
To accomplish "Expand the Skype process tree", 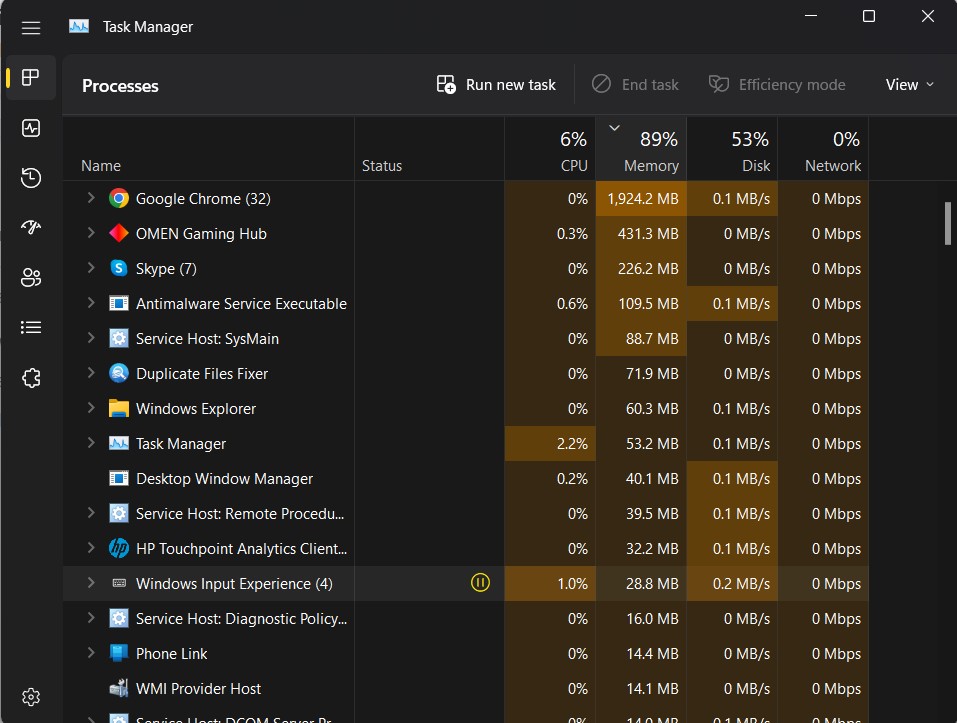I will tap(90, 268).
